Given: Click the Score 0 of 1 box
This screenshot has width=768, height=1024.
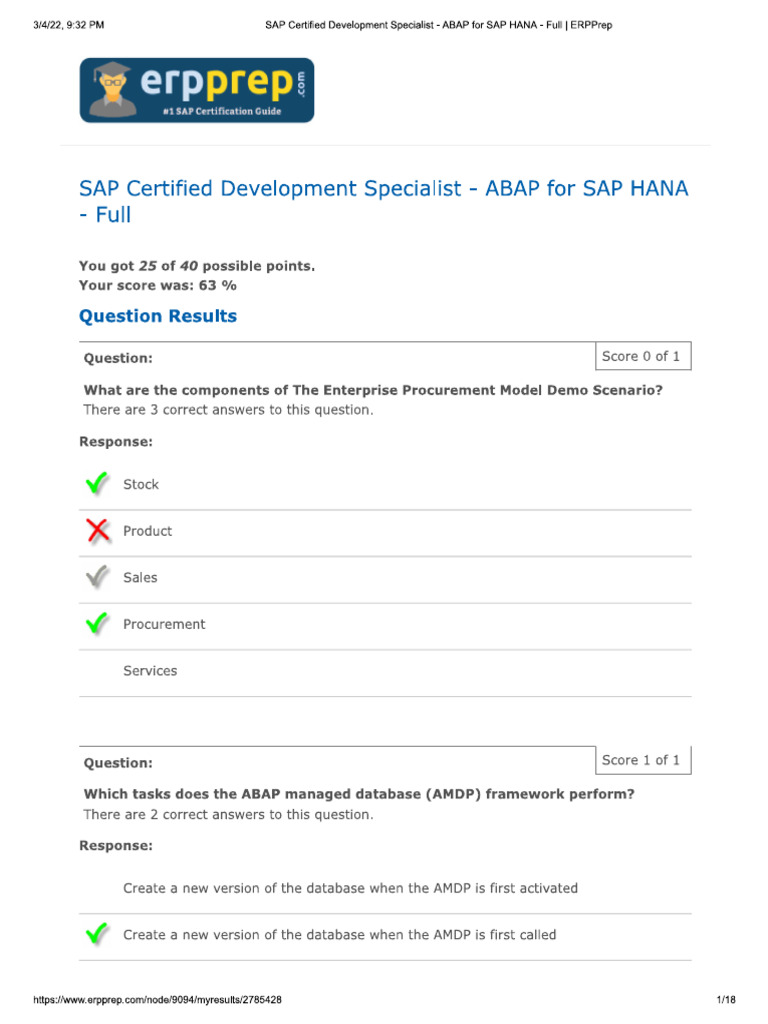Looking at the screenshot, I should click(641, 357).
